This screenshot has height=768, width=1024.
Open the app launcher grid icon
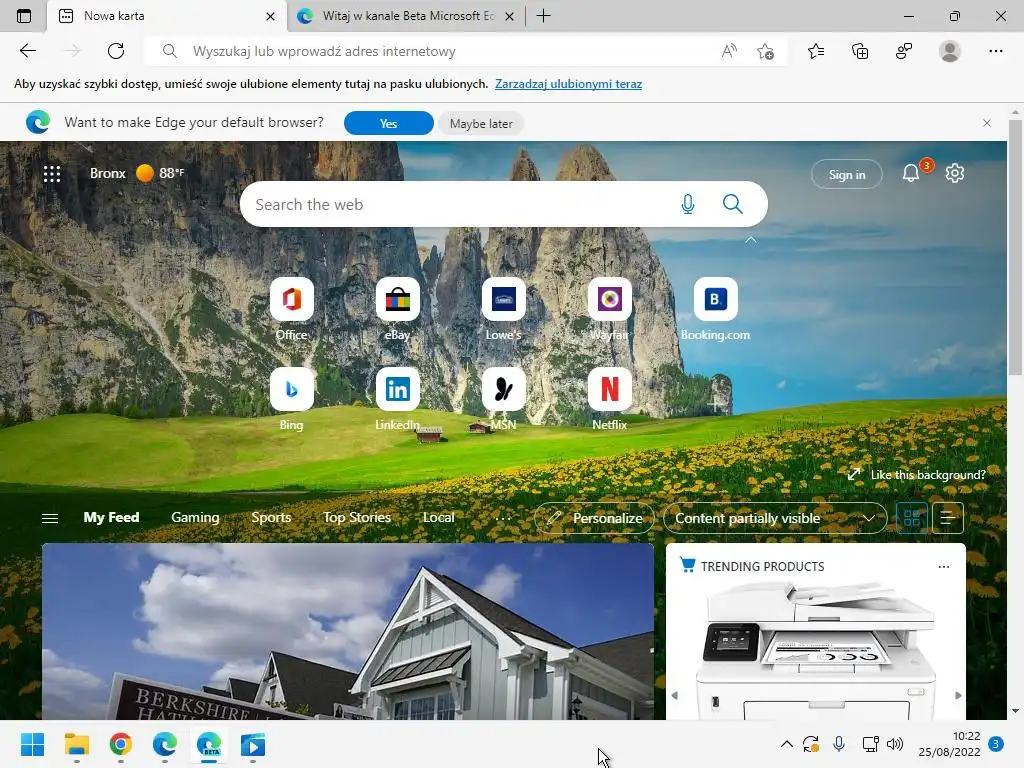click(52, 173)
